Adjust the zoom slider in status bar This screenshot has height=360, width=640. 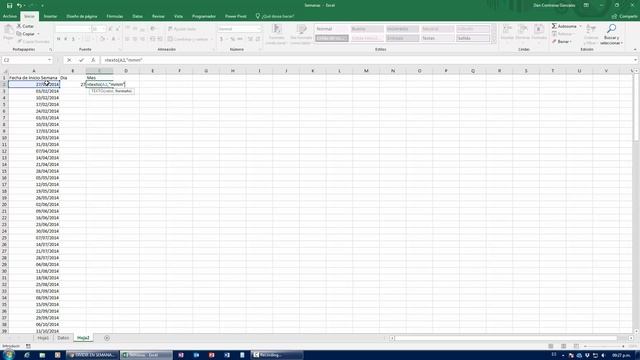pos(604,346)
